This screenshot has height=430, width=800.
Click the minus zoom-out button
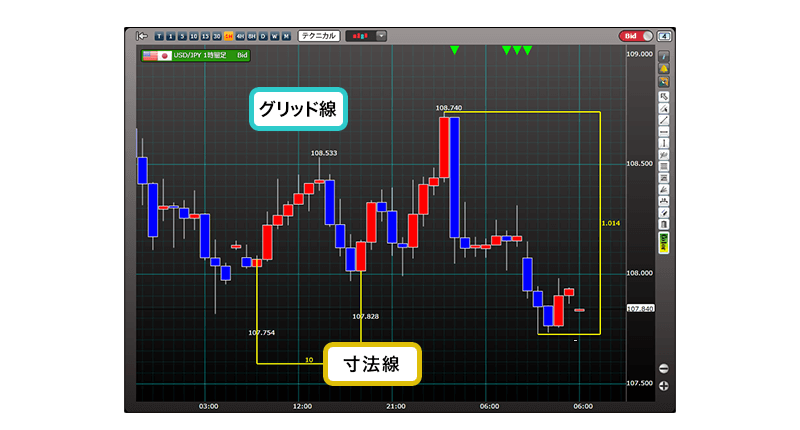tap(664, 368)
